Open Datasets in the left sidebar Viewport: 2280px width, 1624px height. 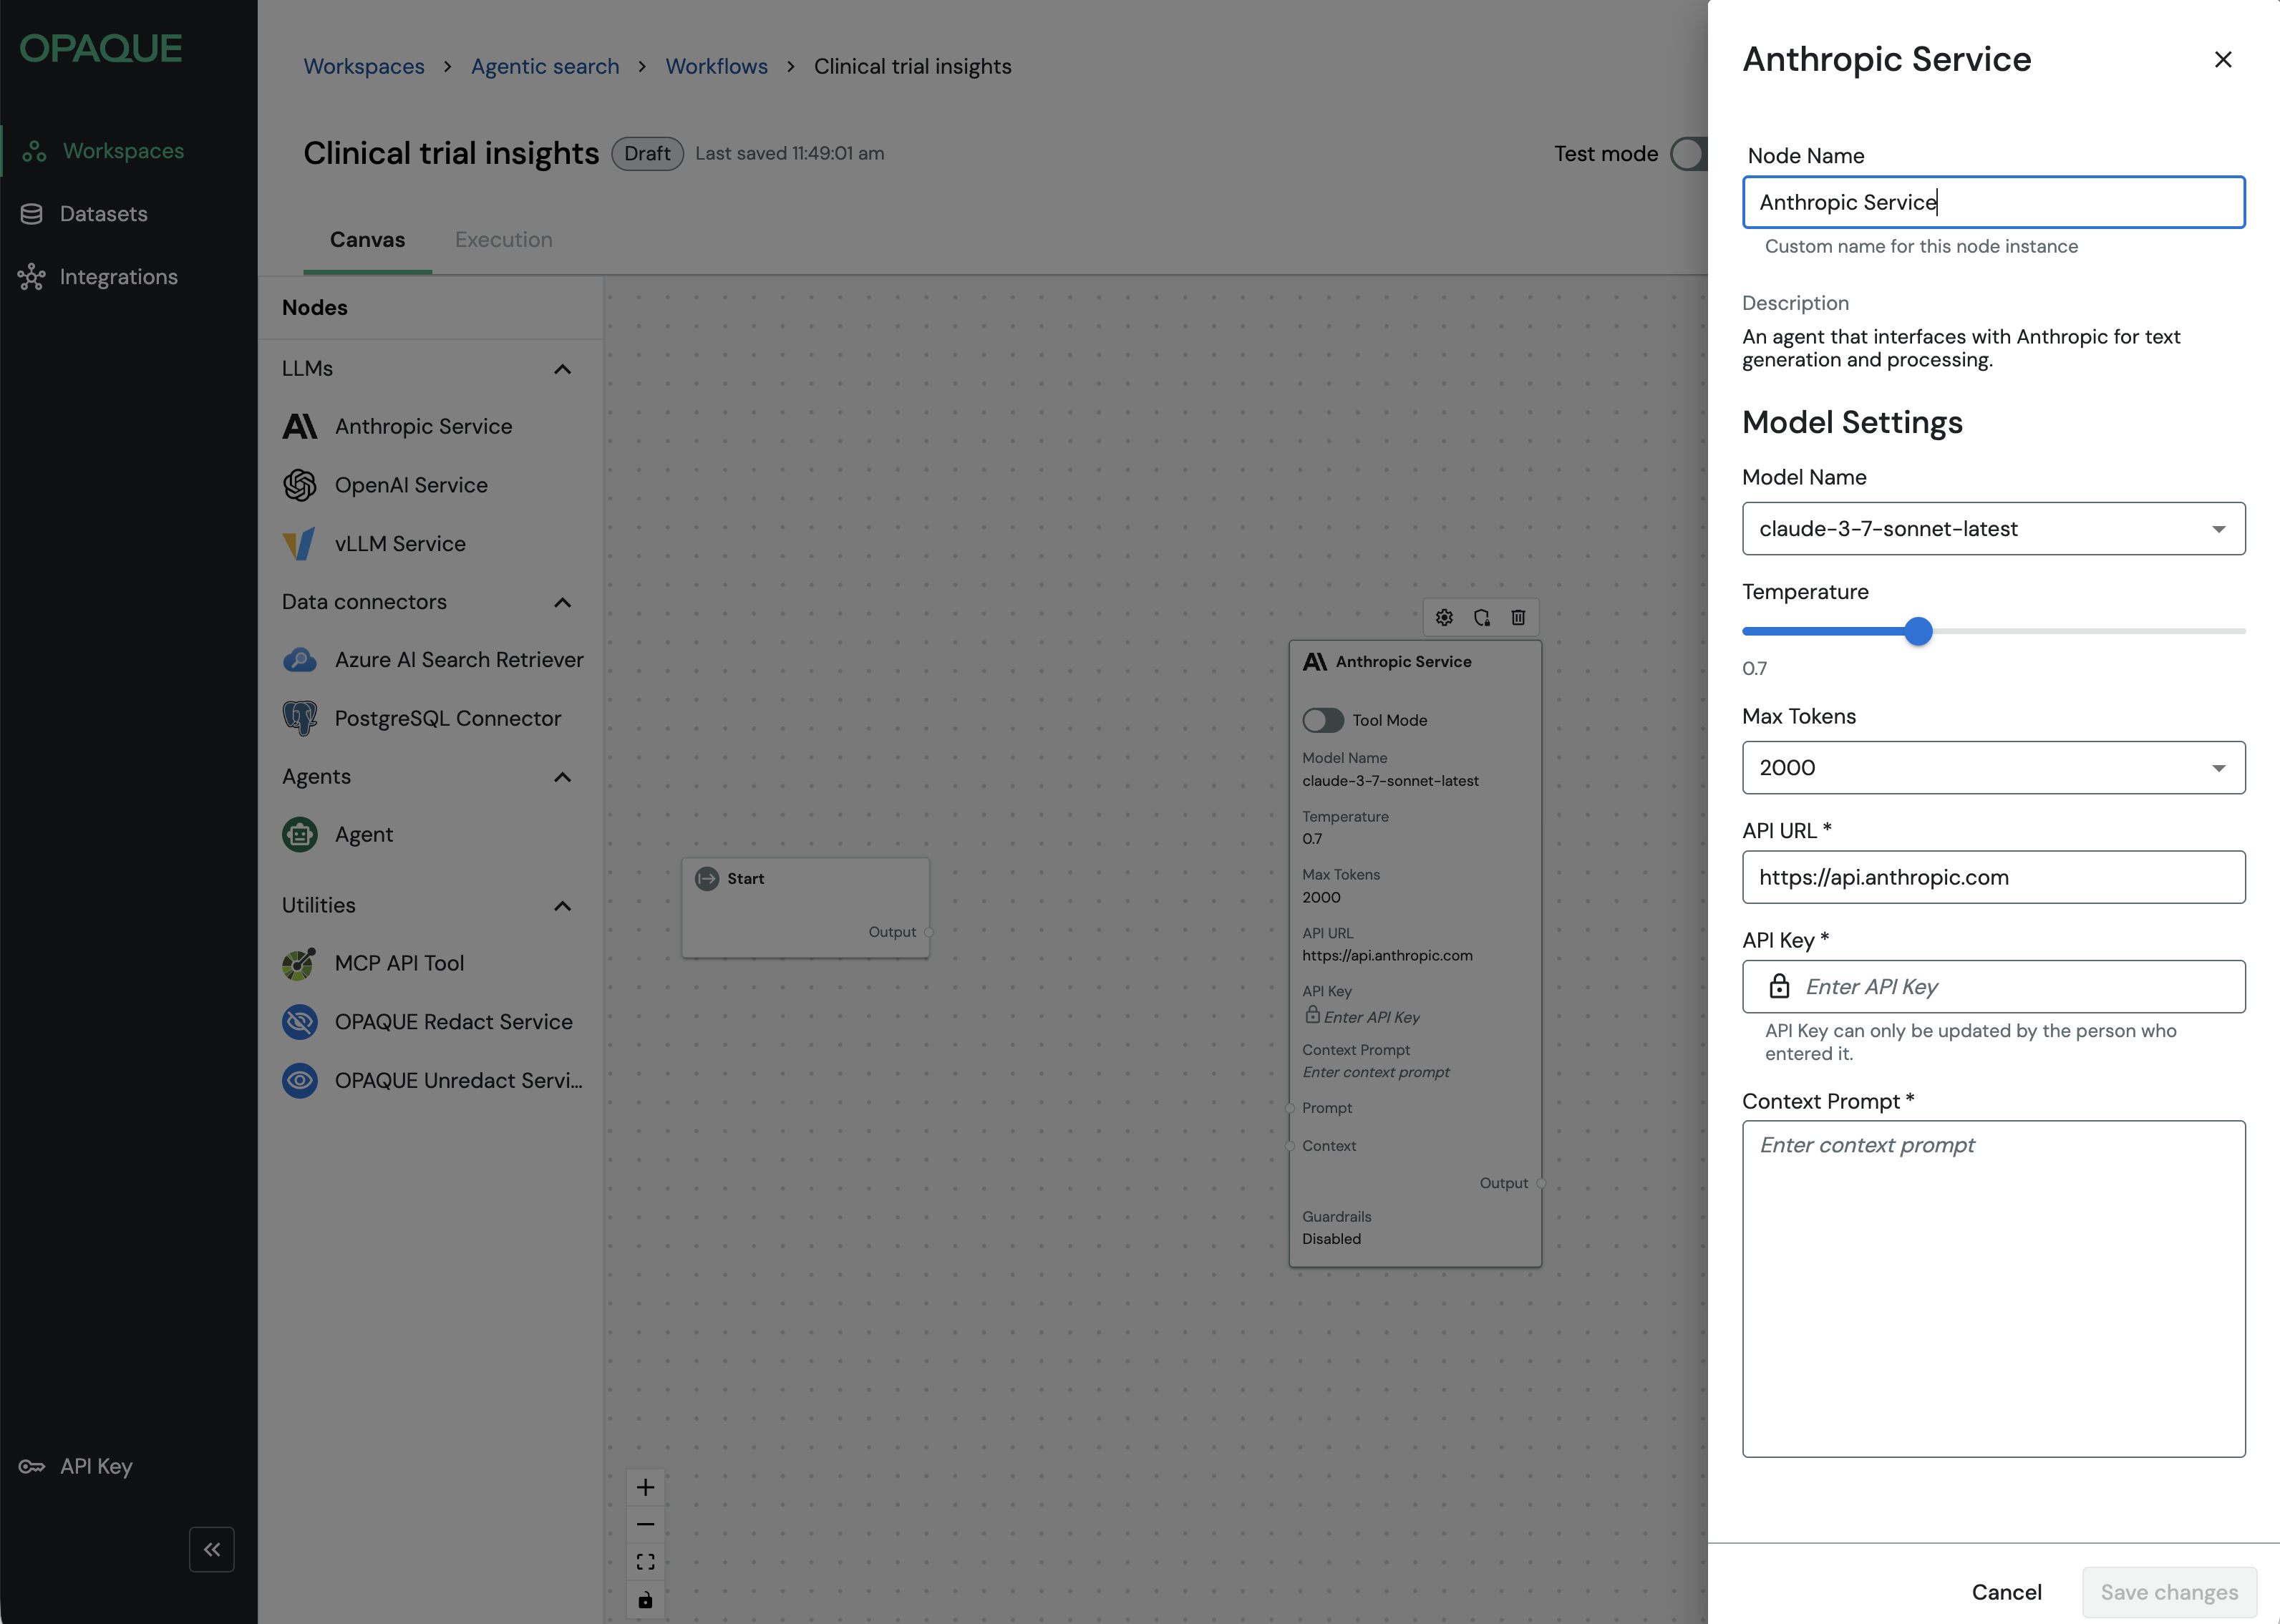pyautogui.click(x=103, y=214)
